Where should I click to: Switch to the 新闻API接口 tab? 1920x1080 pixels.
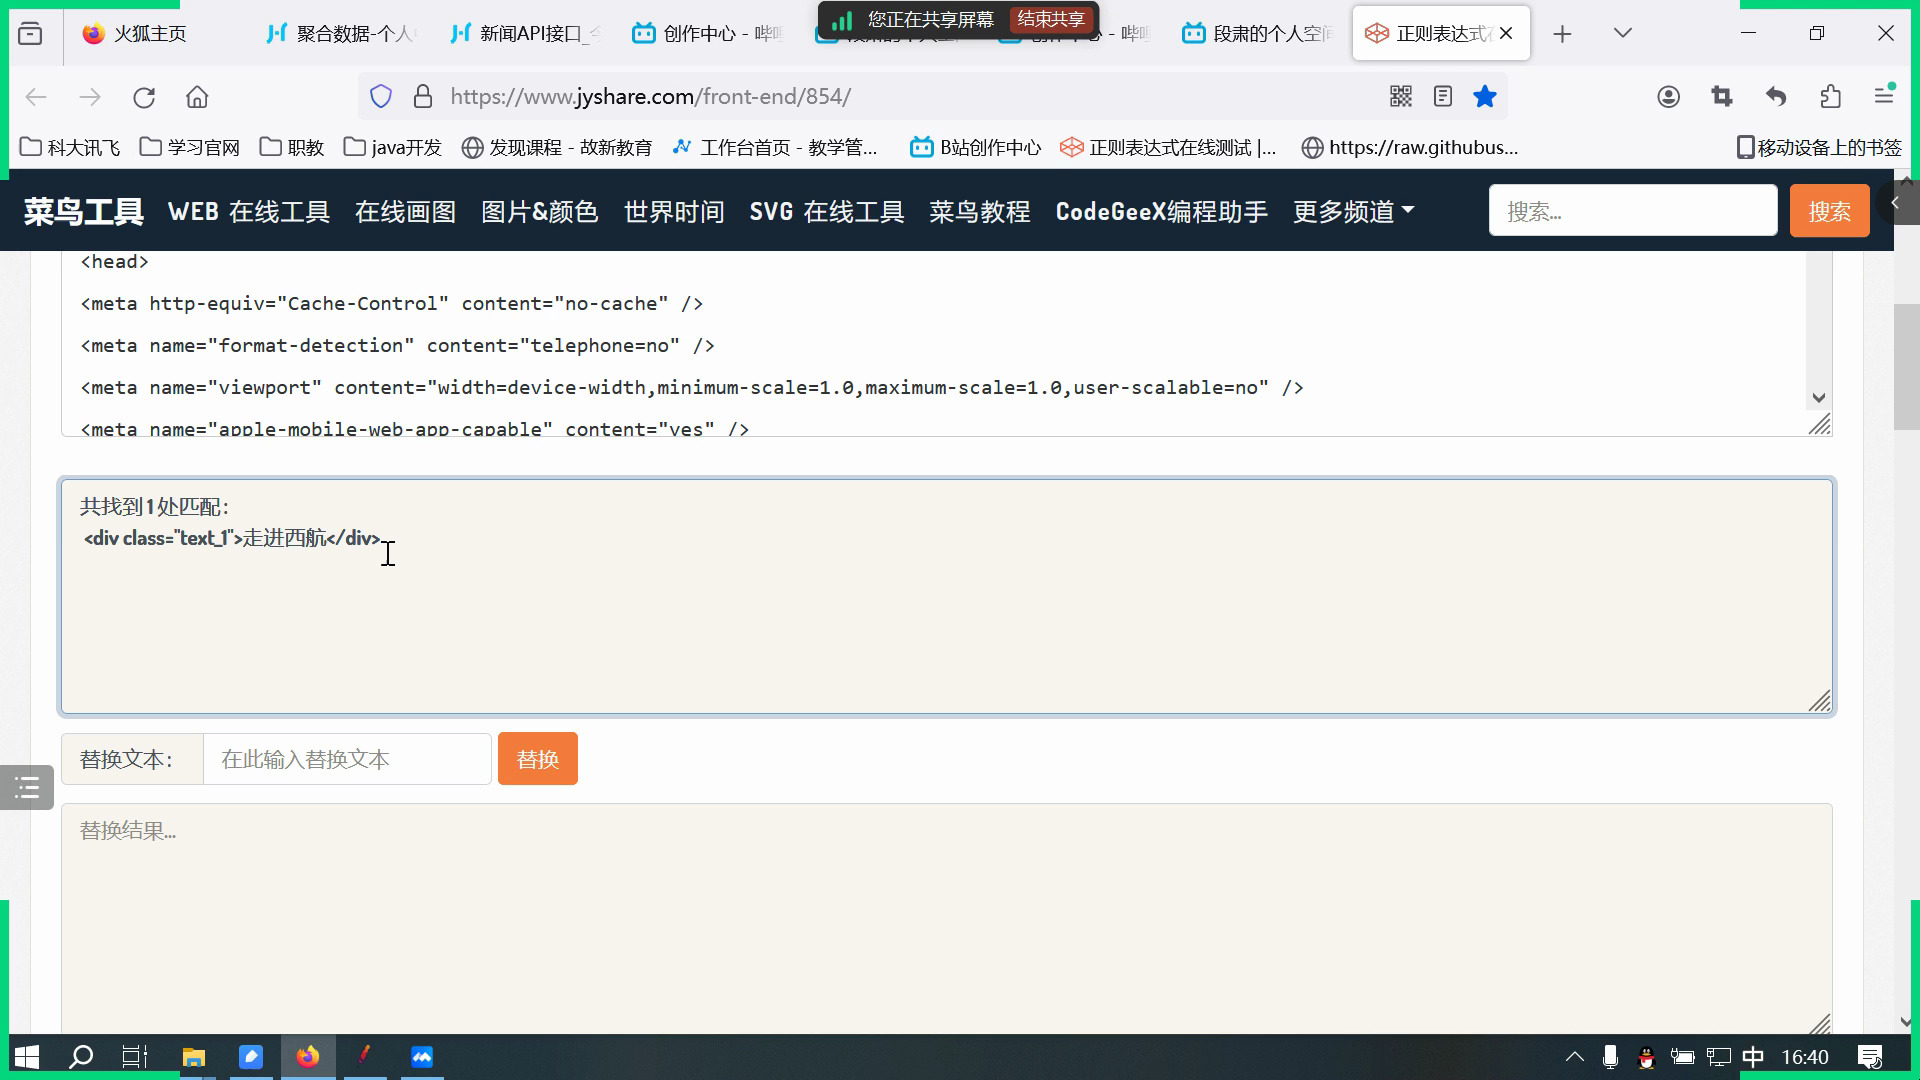pyautogui.click(x=524, y=34)
